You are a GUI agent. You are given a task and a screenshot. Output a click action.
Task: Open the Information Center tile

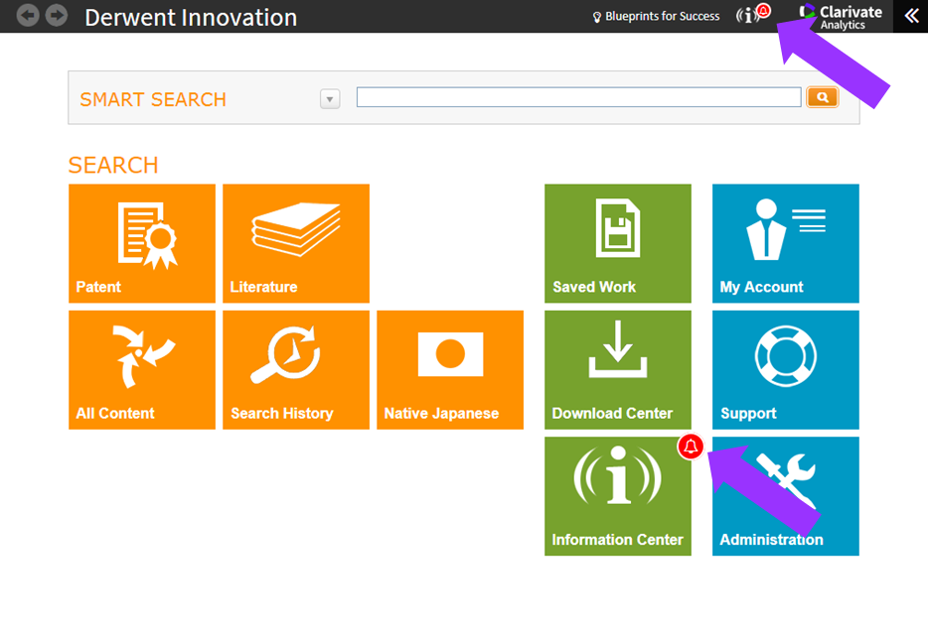pos(617,495)
